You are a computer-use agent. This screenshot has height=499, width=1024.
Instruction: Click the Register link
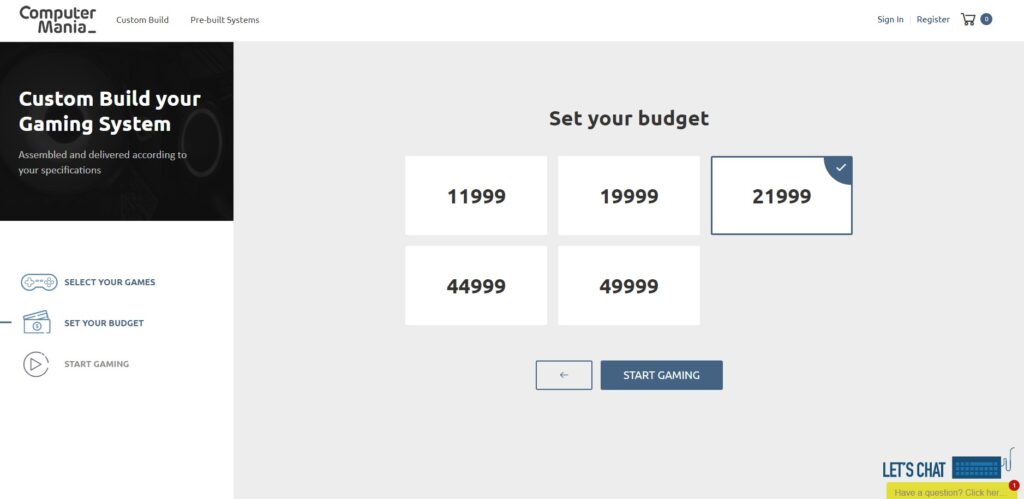coord(933,19)
